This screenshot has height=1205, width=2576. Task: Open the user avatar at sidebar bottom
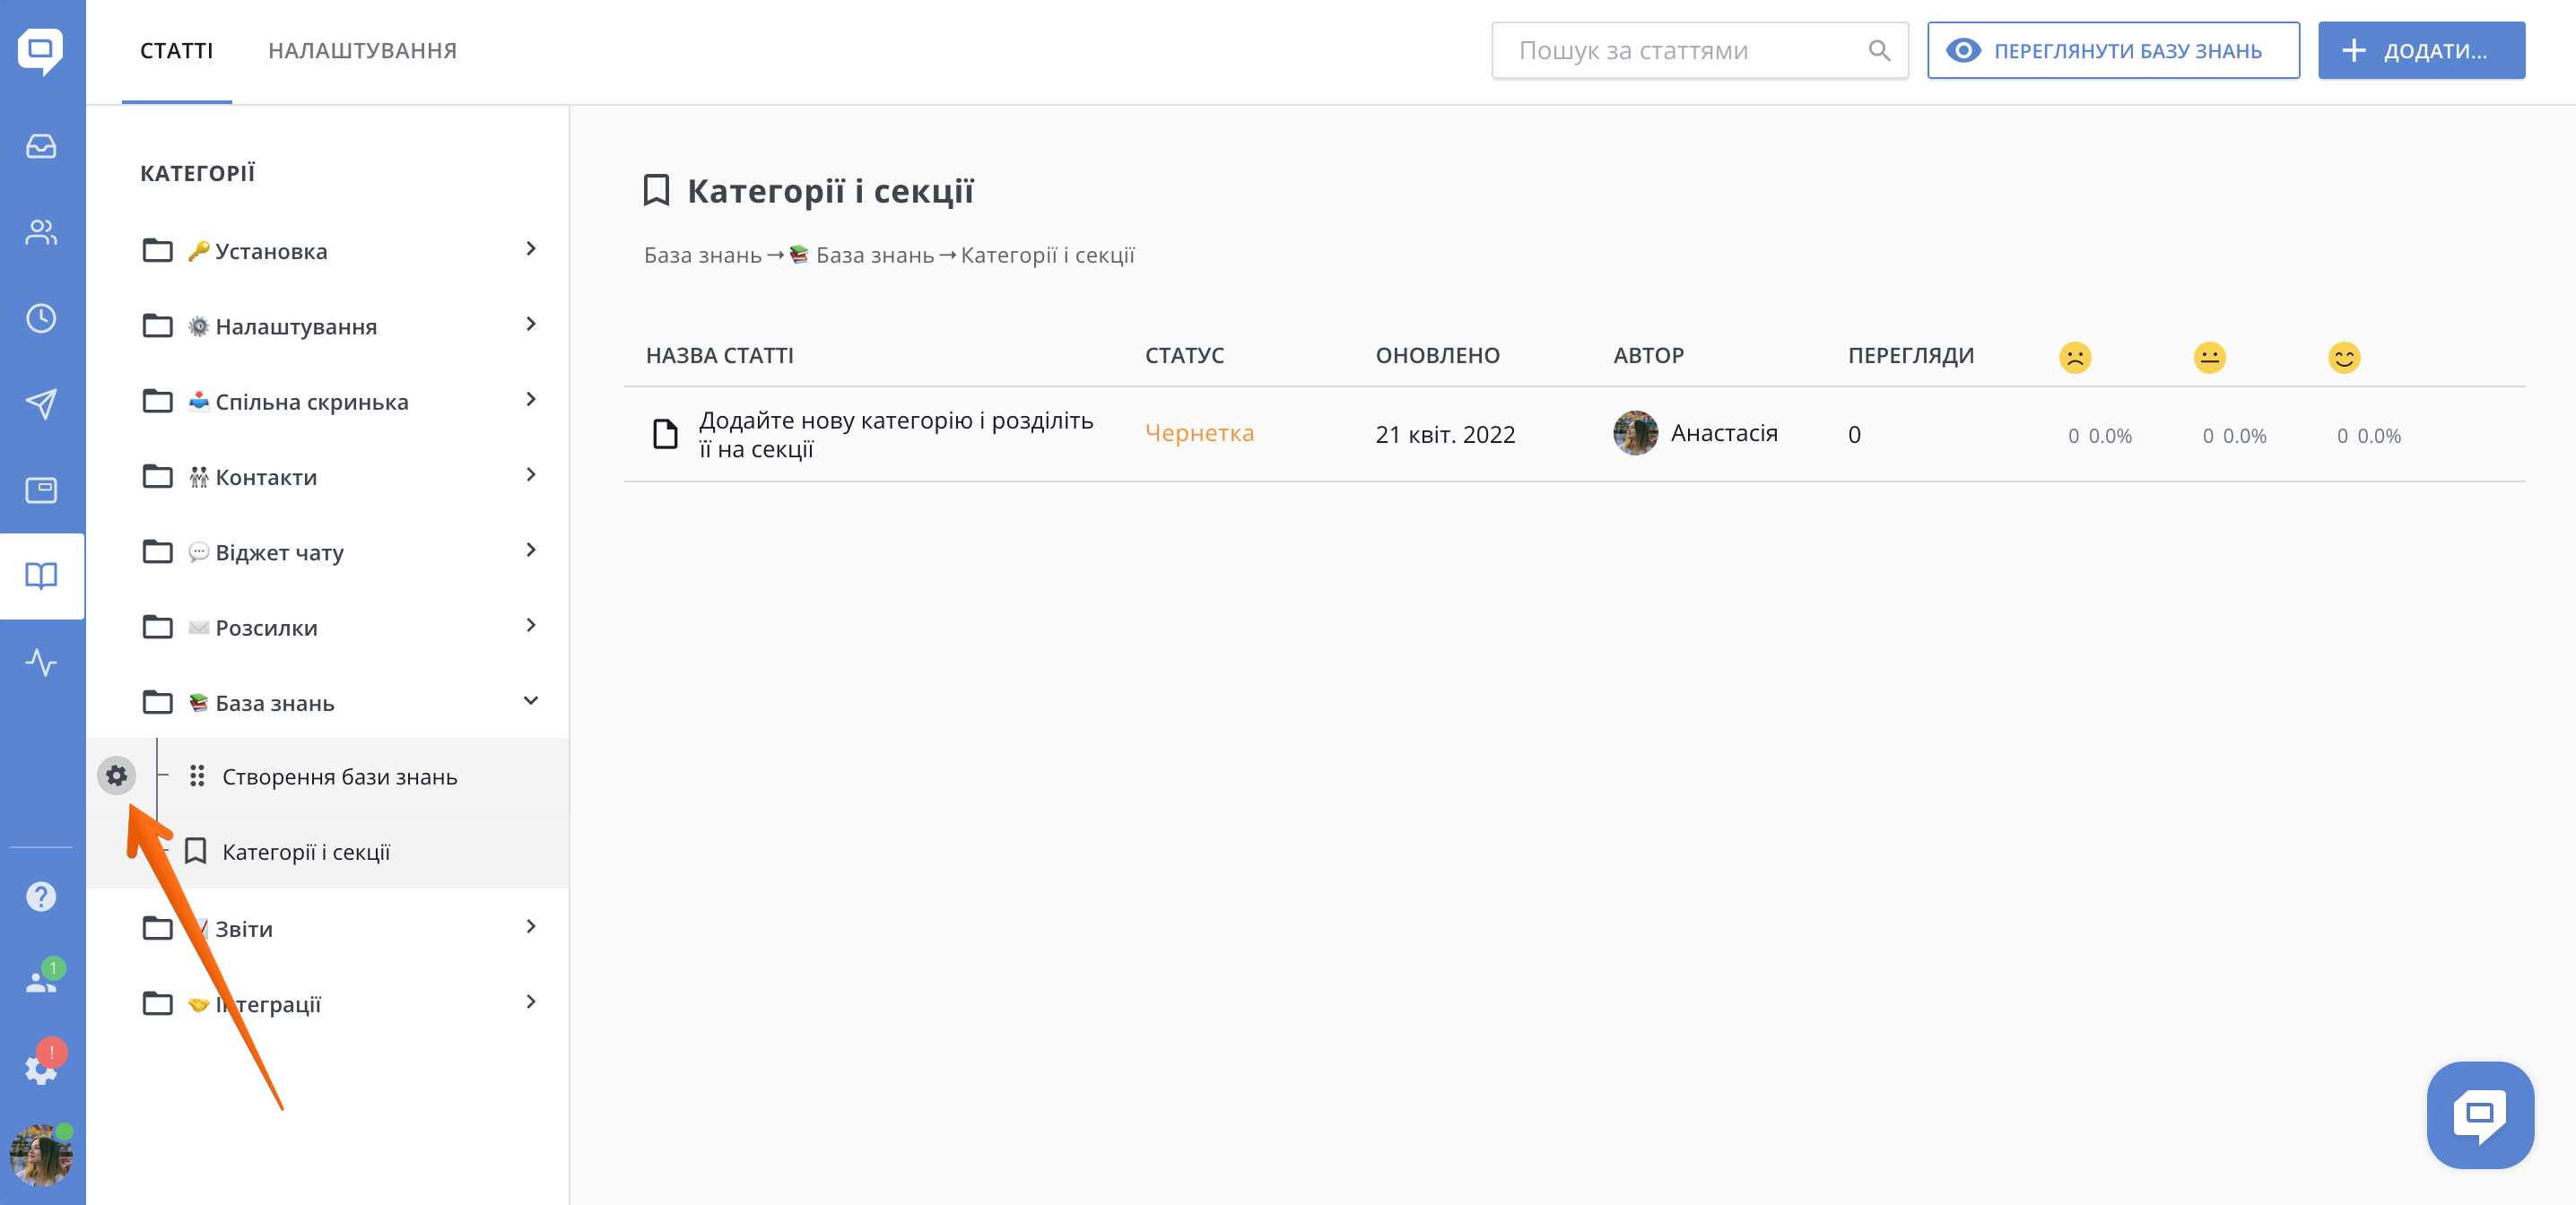pyautogui.click(x=41, y=1156)
